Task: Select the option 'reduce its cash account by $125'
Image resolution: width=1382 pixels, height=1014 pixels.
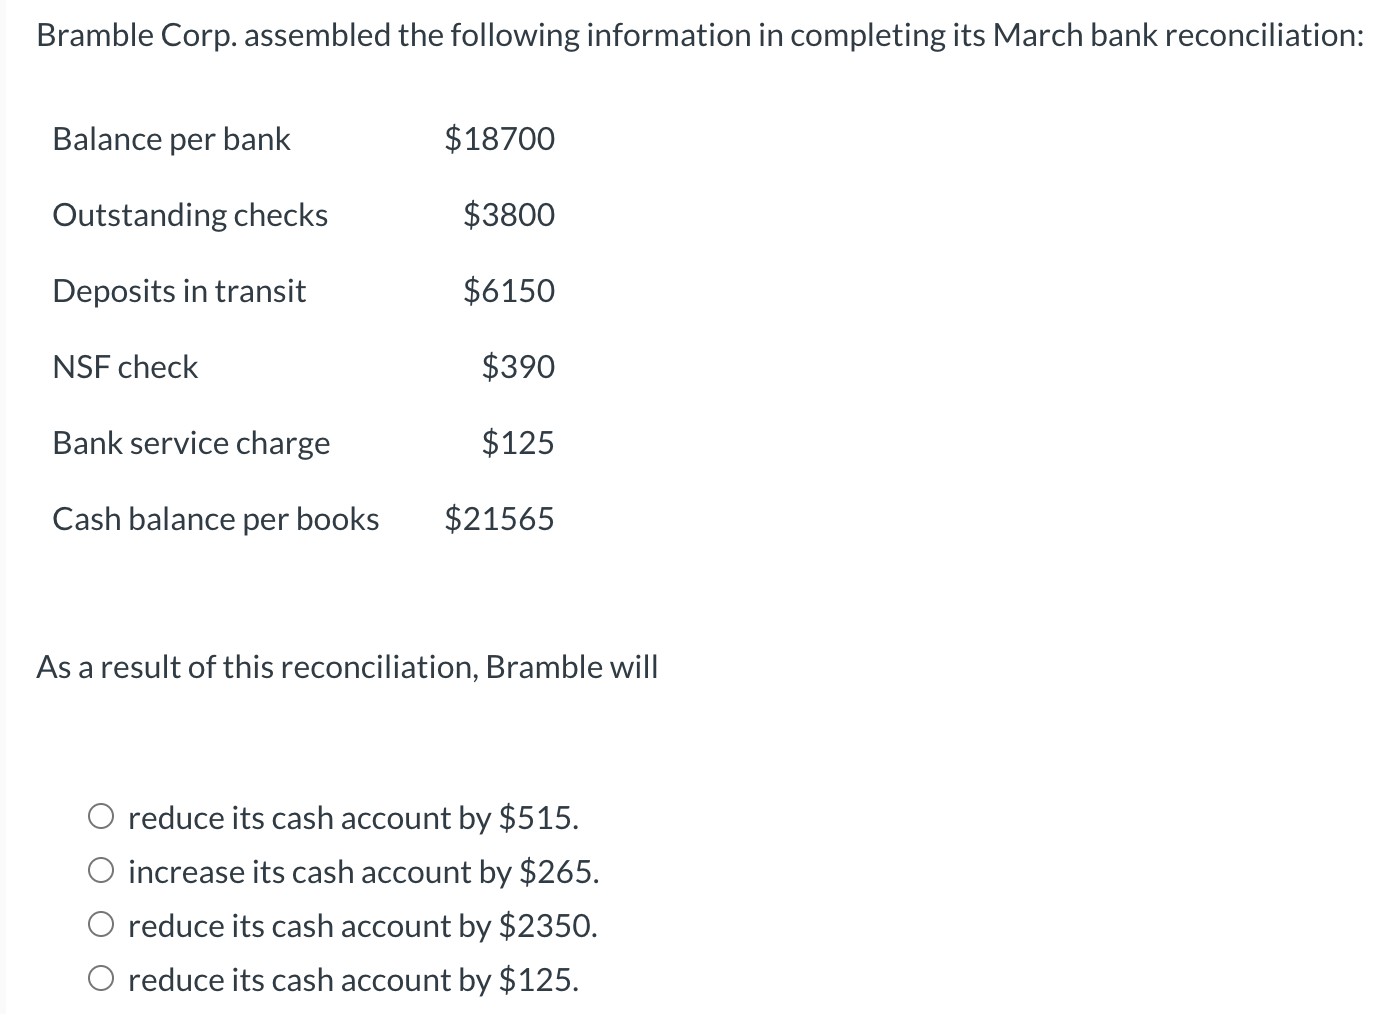Action: 354,980
